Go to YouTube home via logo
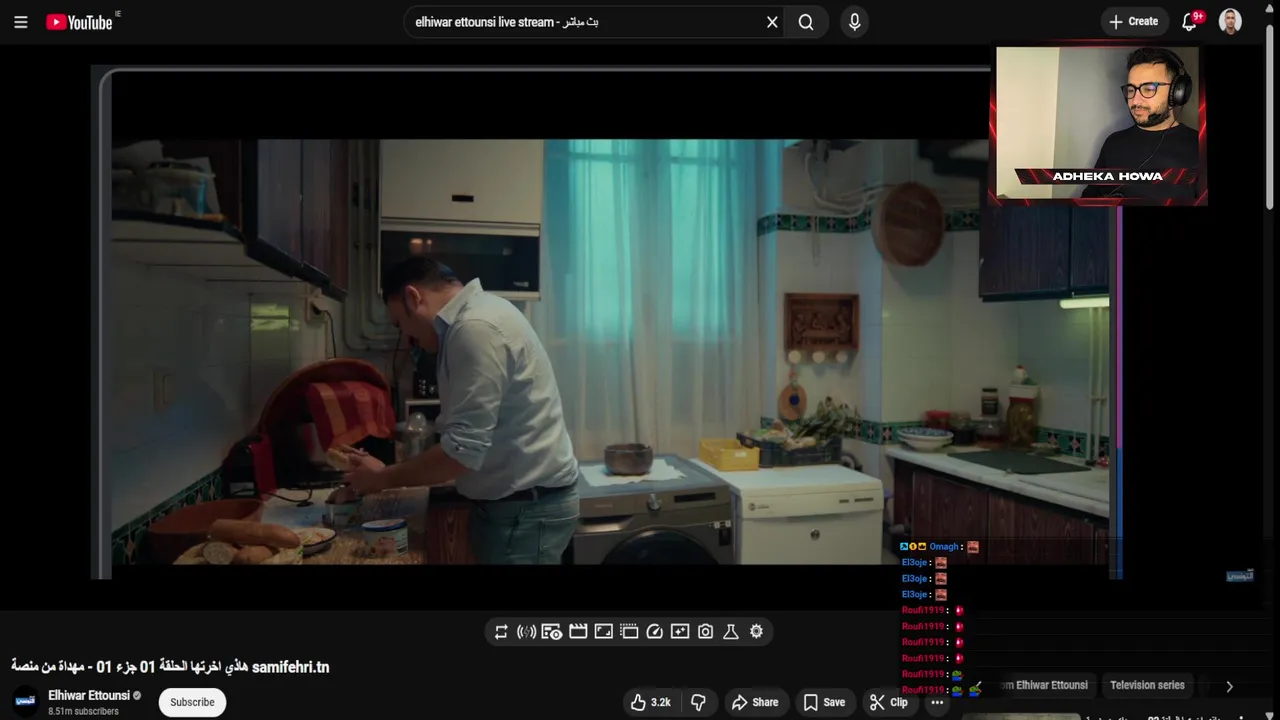1280x720 pixels. [79, 22]
